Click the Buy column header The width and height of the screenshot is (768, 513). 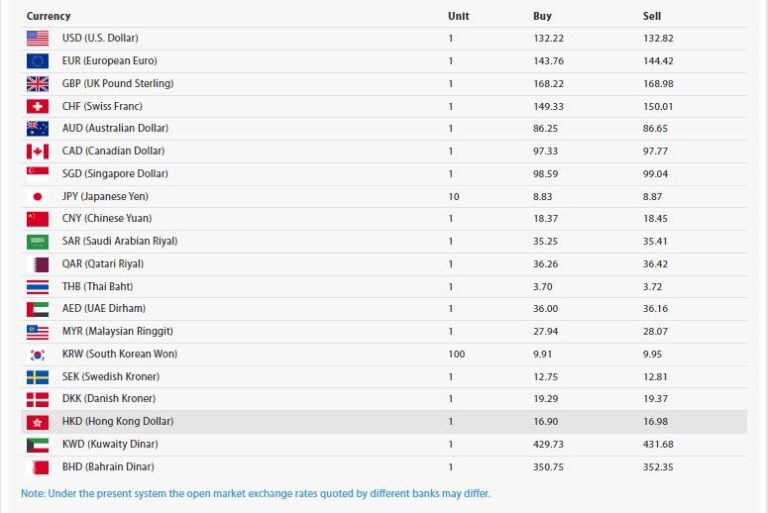tap(542, 16)
